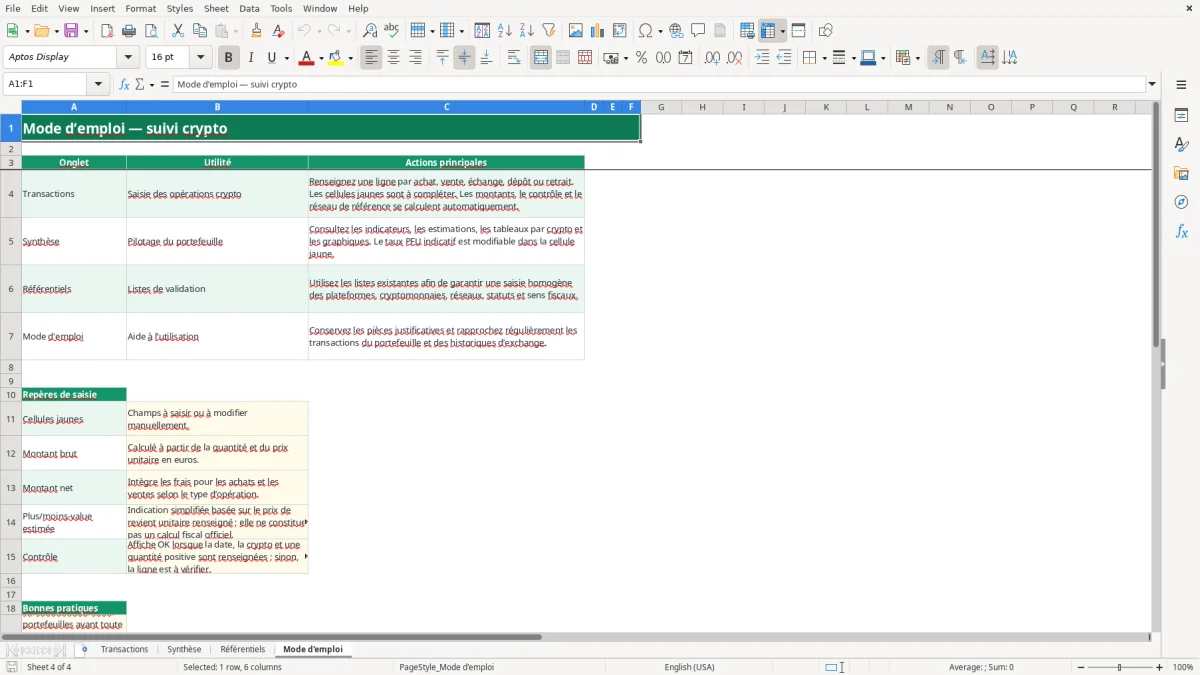
Task: Switch to the Synthèse sheet tab
Action: pyautogui.click(x=184, y=649)
